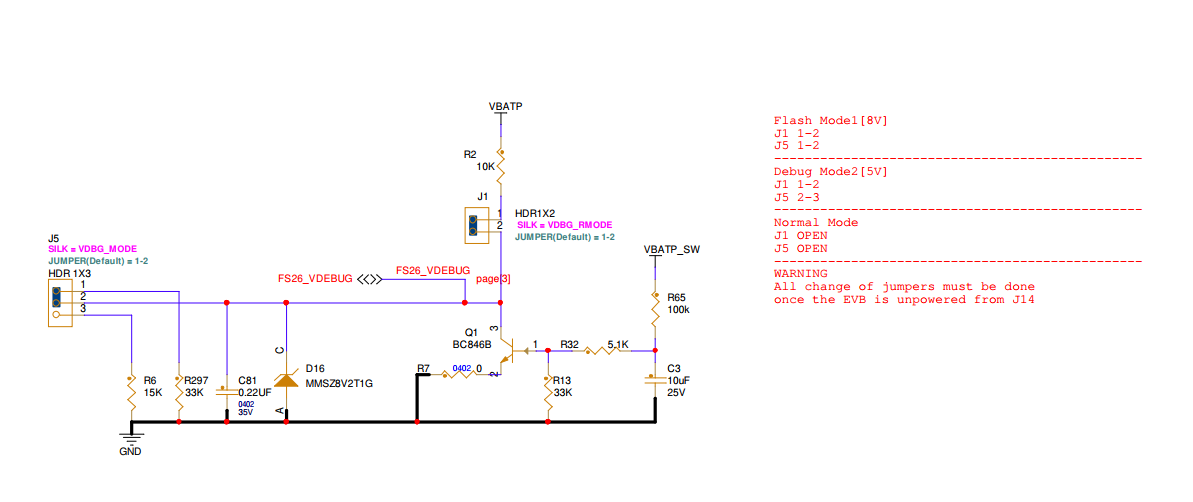Select the D16 zener diode symbol
The width and height of the screenshot is (1193, 502).
pyautogui.click(x=285, y=380)
